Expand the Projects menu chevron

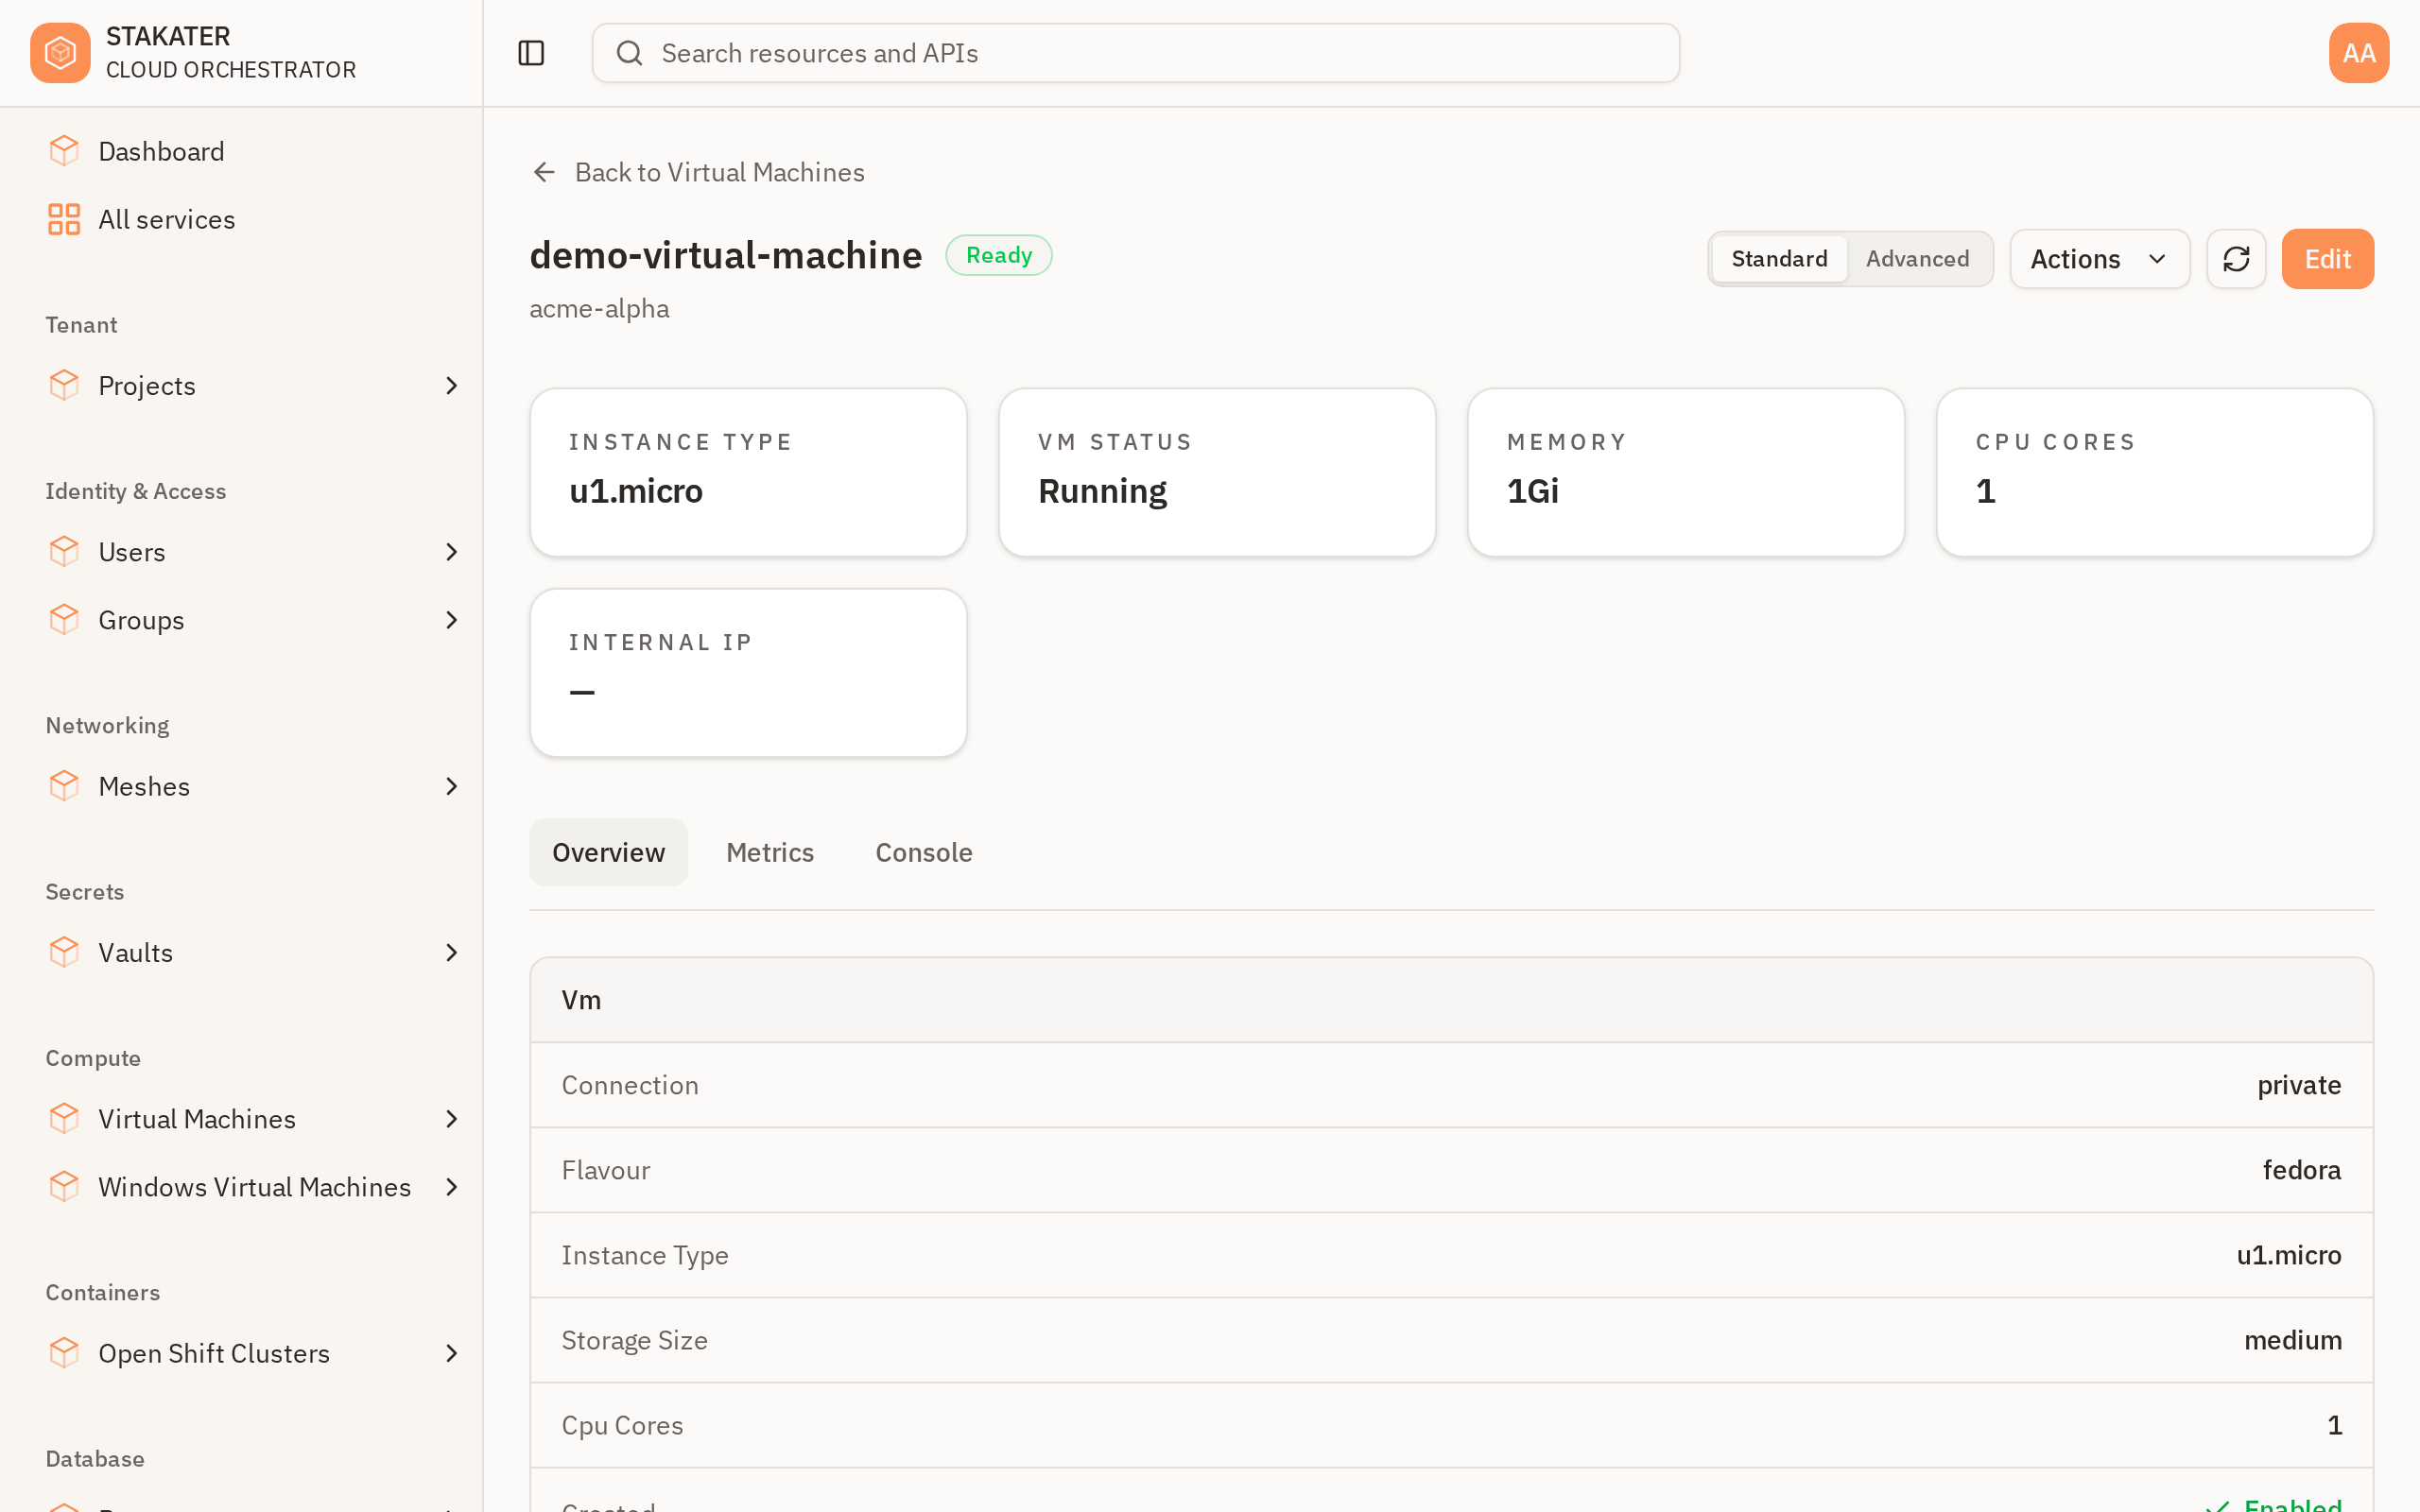tap(452, 386)
